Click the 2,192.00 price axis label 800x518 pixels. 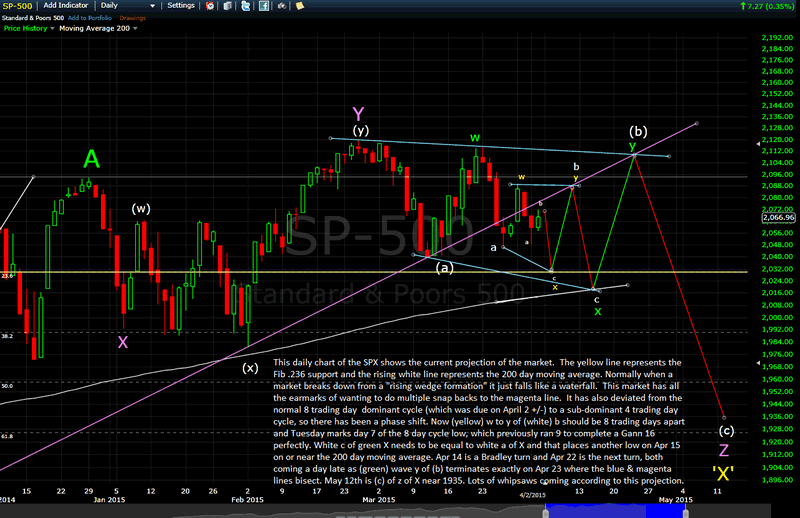click(777, 37)
